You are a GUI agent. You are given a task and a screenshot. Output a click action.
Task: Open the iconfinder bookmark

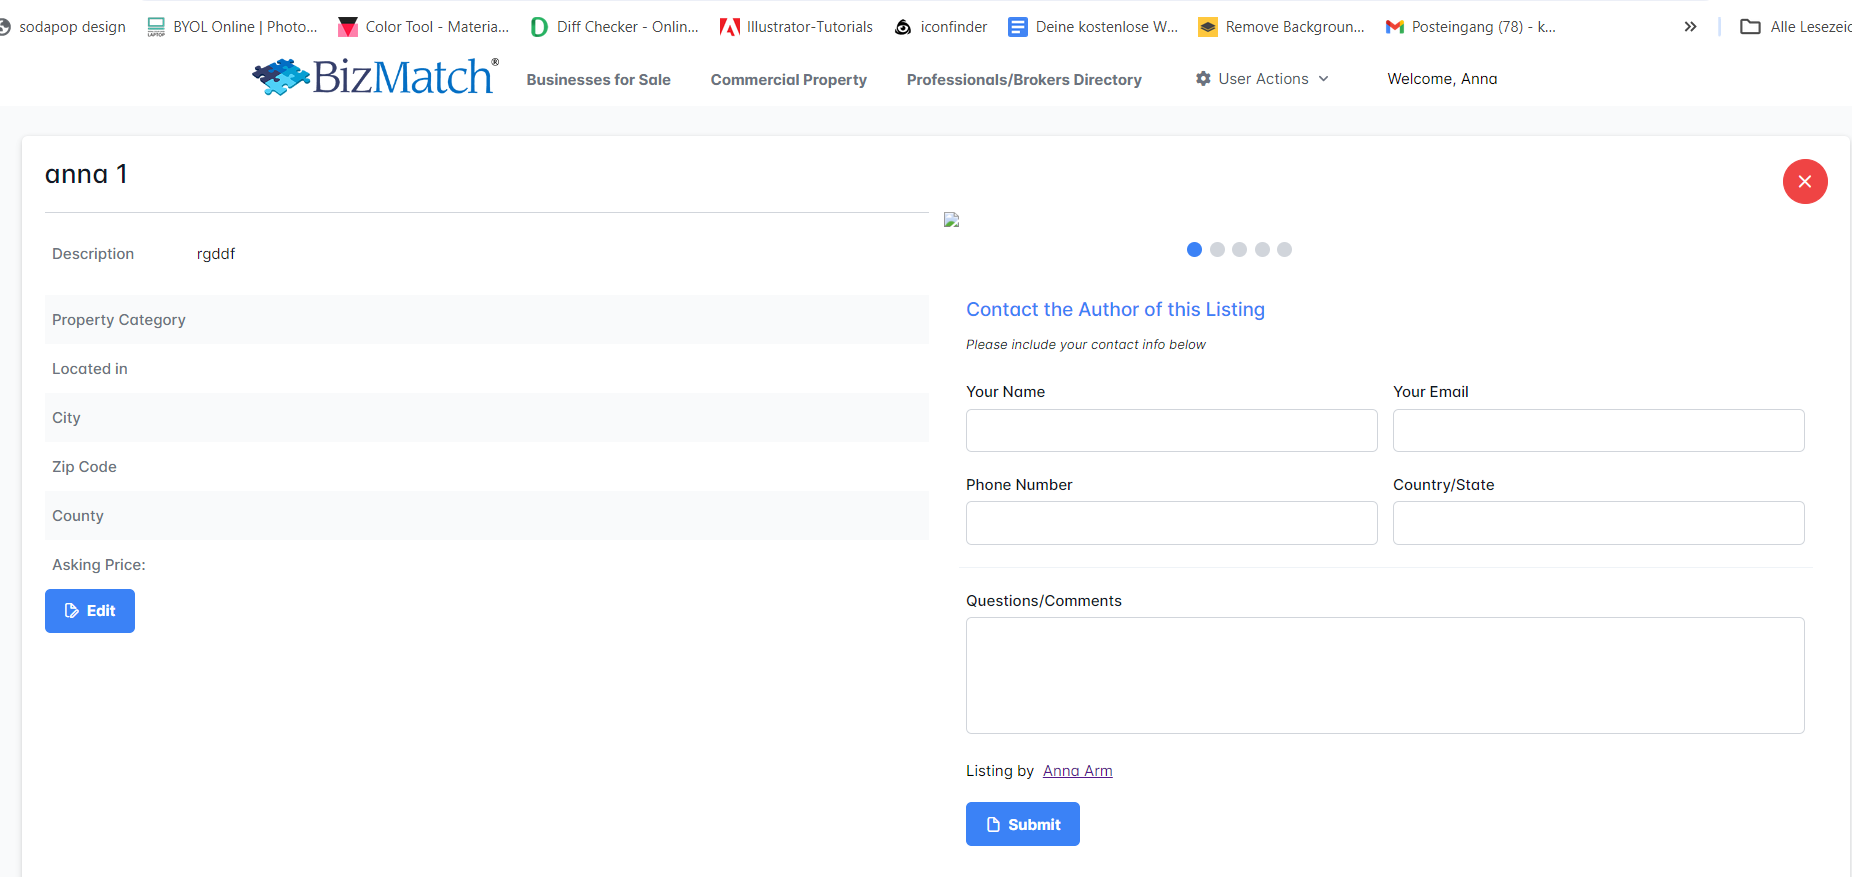pos(941,27)
